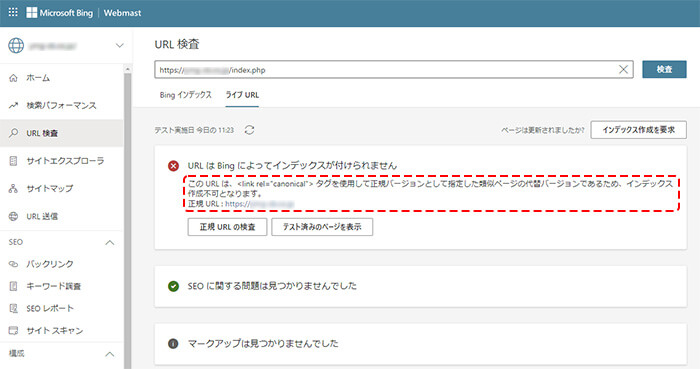700x369 pixels.
Task: Click the sidebar vertical scrollbar
Action: point(128,221)
